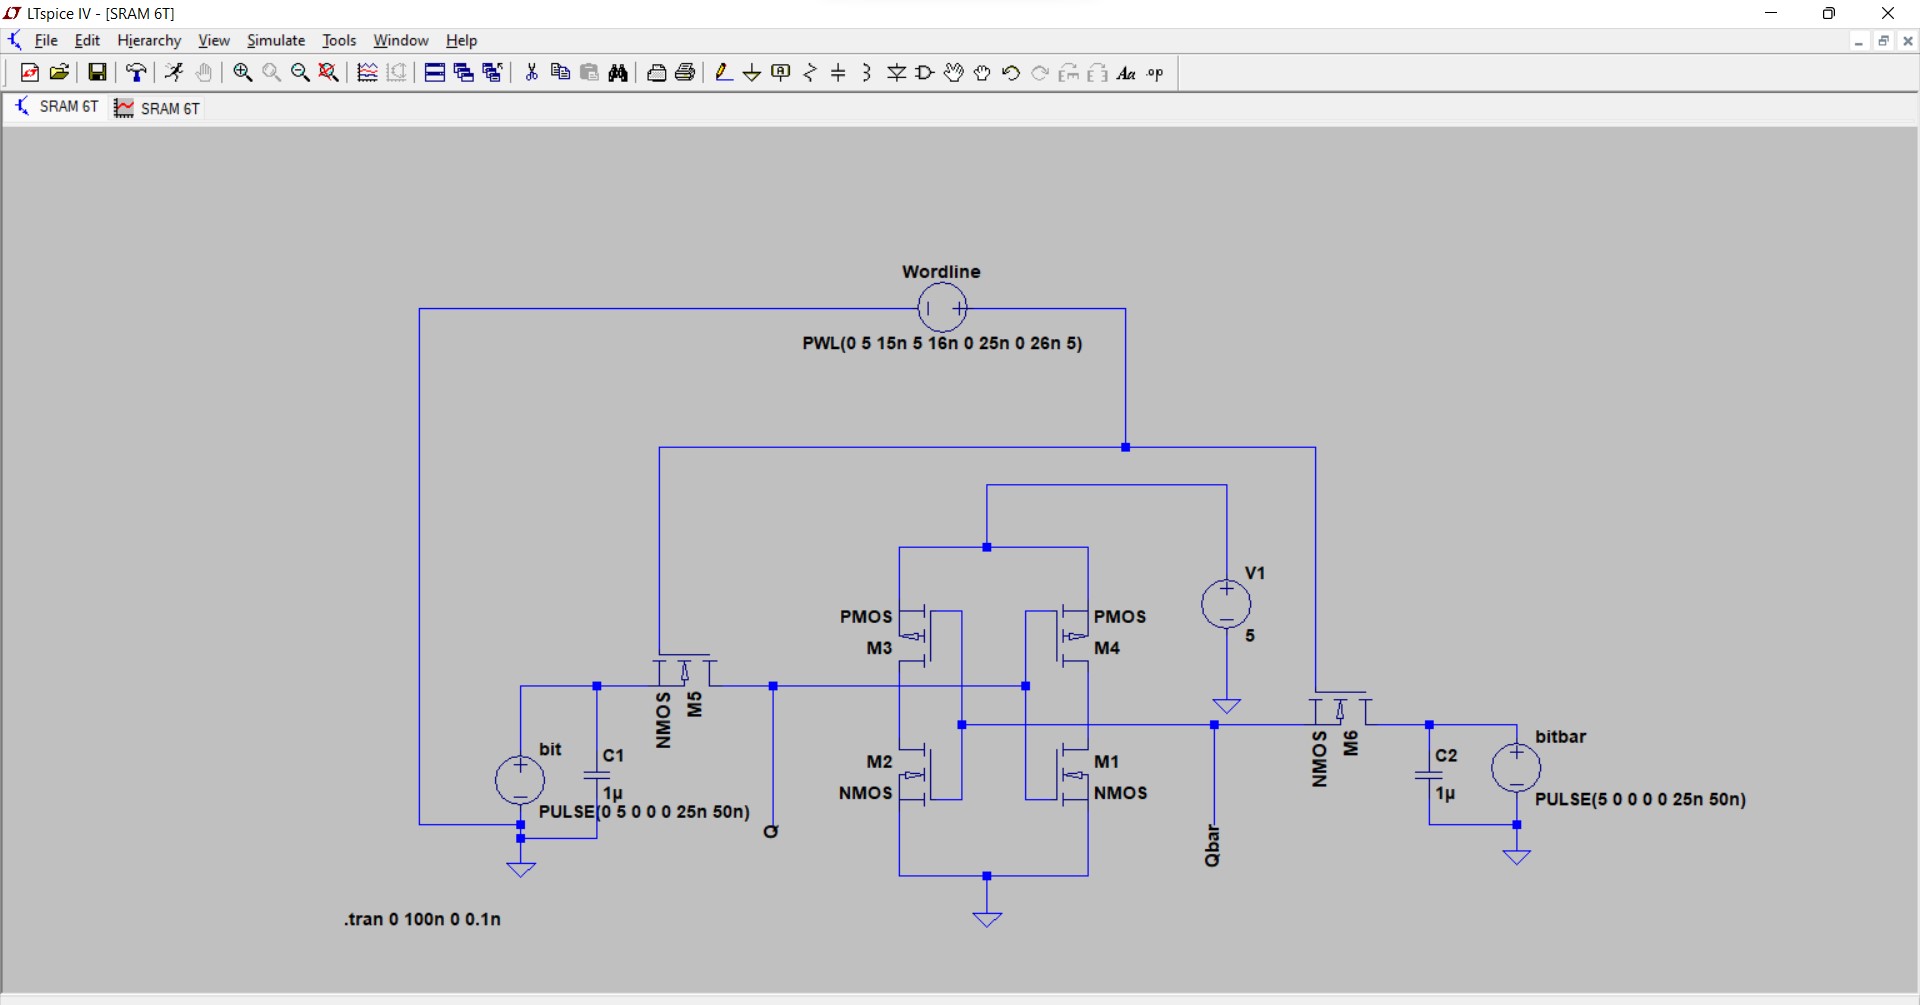This screenshot has height=1005, width=1920.
Task: Open the Control Panel (hammer icon)
Action: (135, 72)
